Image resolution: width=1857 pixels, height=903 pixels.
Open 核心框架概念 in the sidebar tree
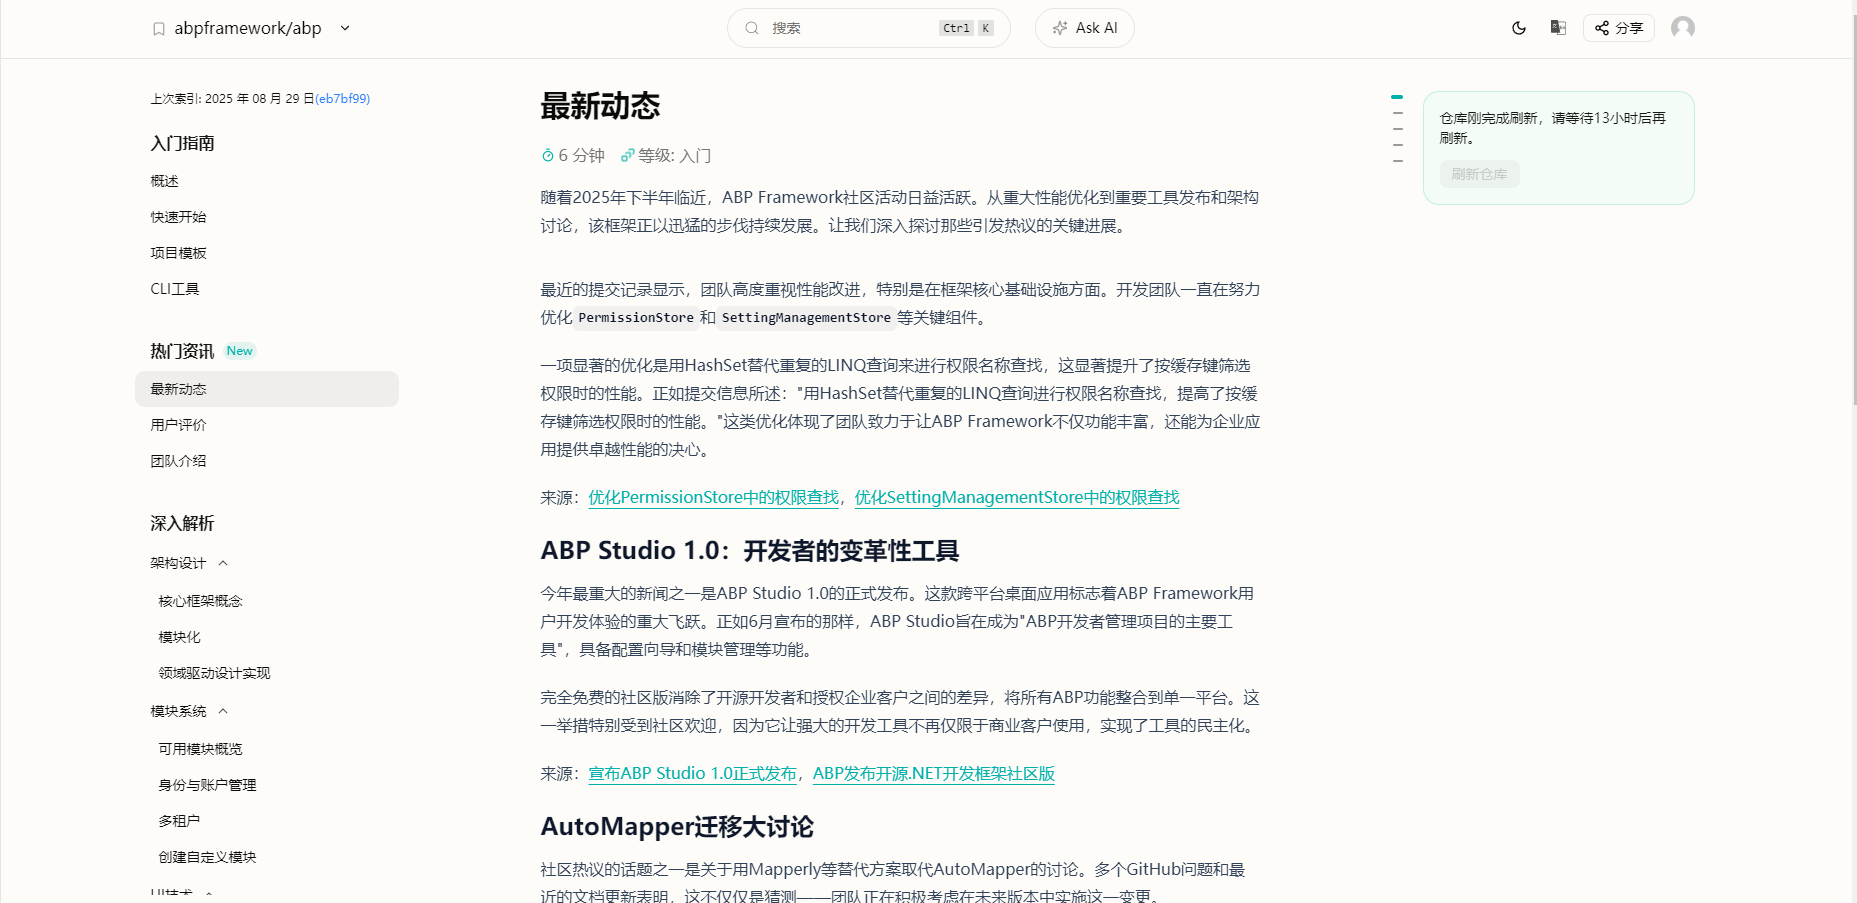click(x=201, y=601)
